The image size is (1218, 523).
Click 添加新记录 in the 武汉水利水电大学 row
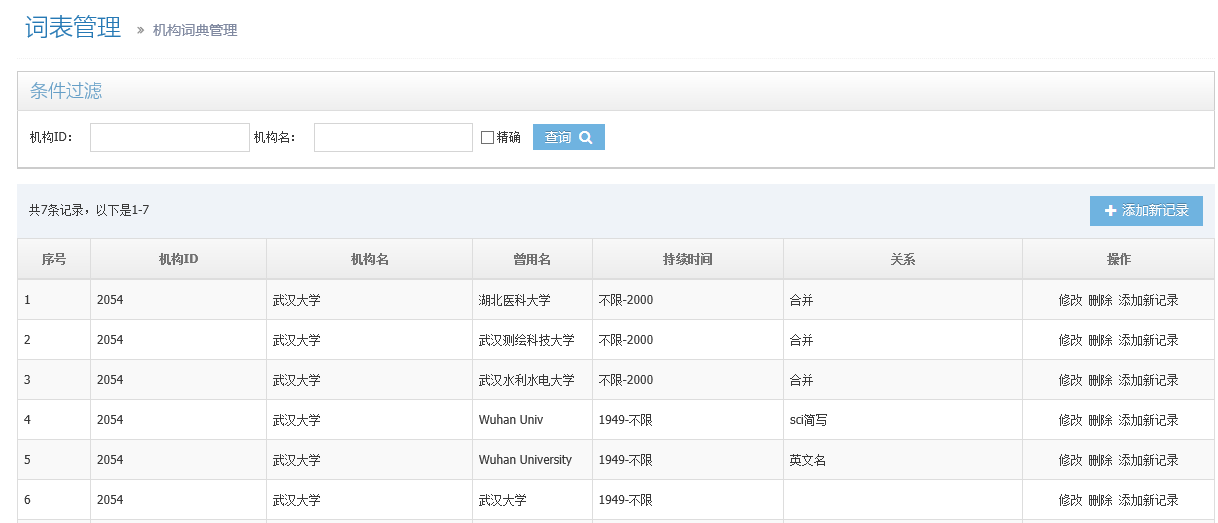tap(1148, 380)
